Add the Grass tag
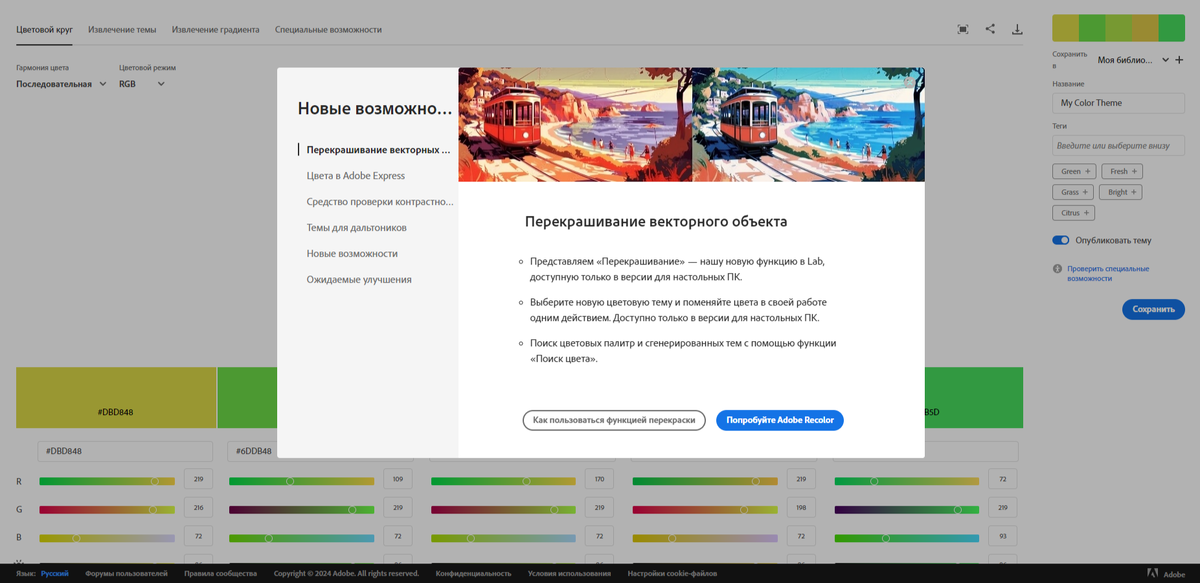The height and width of the screenshot is (583, 1200). pos(1074,192)
